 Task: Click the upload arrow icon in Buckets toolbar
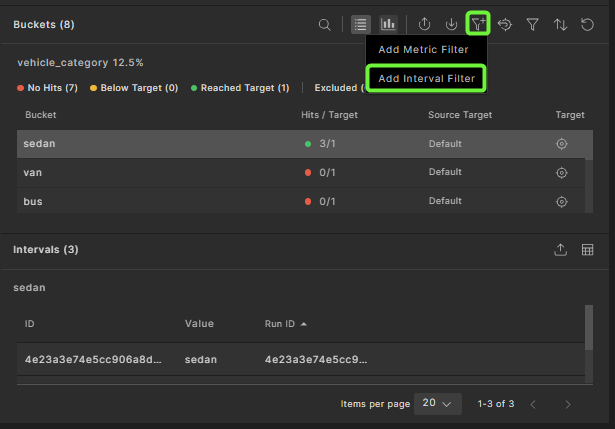click(x=425, y=24)
